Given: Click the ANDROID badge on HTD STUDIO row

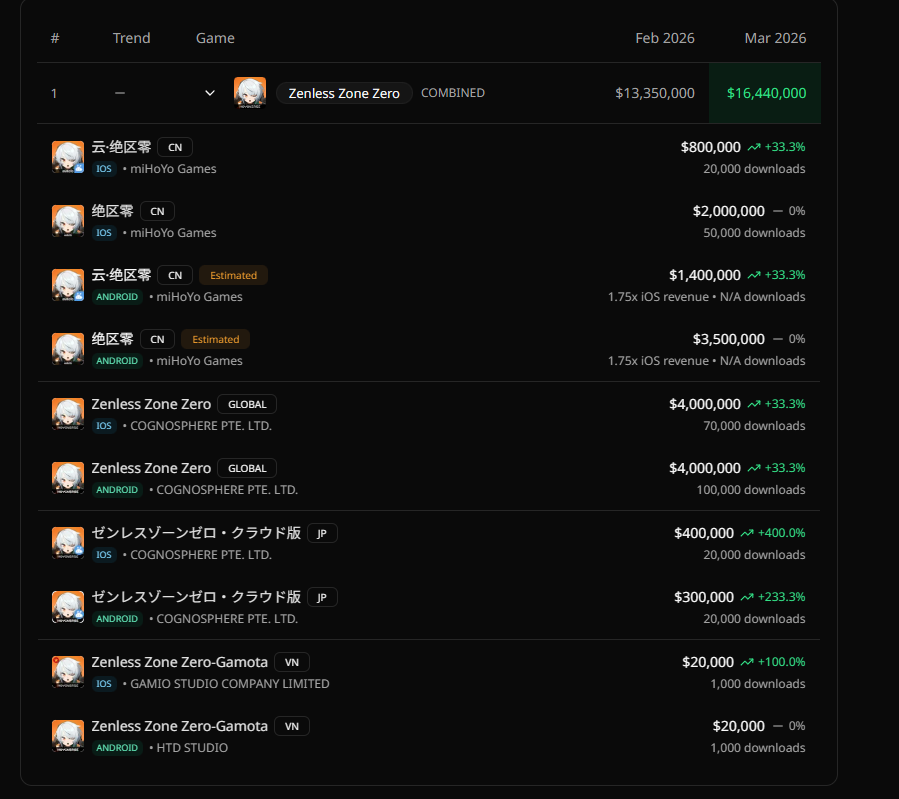Looking at the screenshot, I should 117,747.
